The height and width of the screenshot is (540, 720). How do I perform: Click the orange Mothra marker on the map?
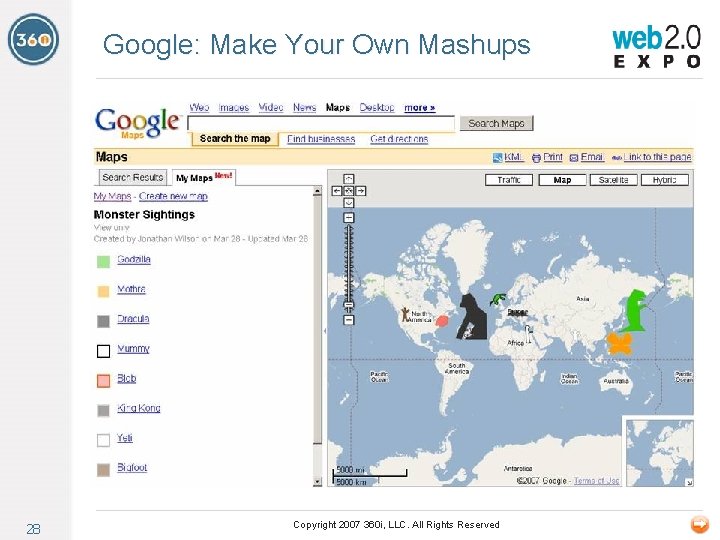(619, 343)
